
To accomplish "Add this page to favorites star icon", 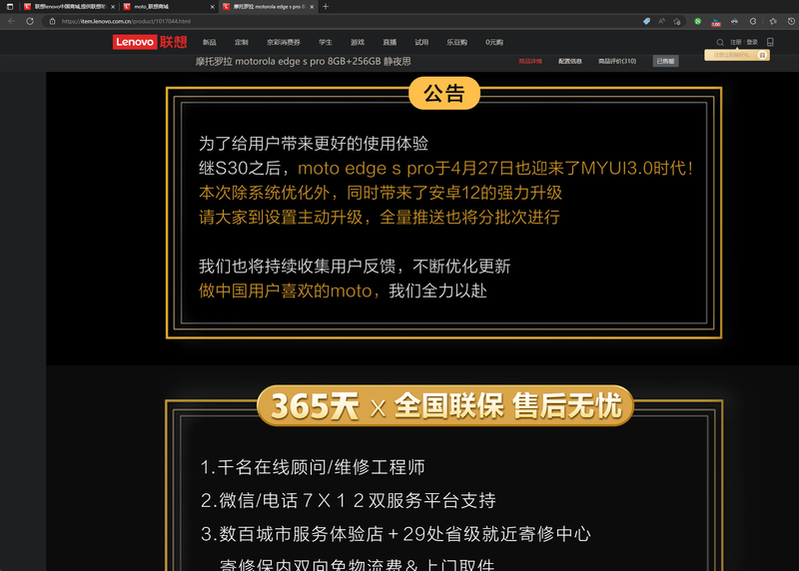I will 677,21.
